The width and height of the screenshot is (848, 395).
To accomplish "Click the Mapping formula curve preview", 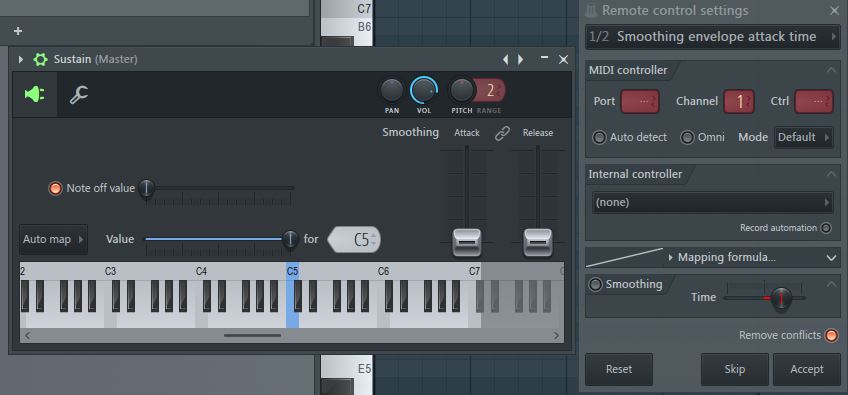I will pos(625,258).
